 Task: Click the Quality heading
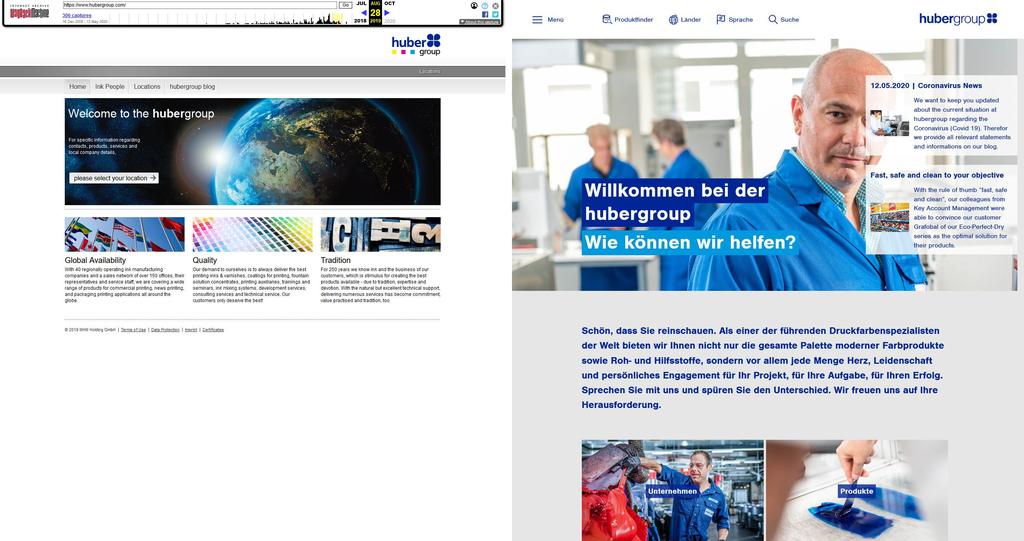point(204,260)
